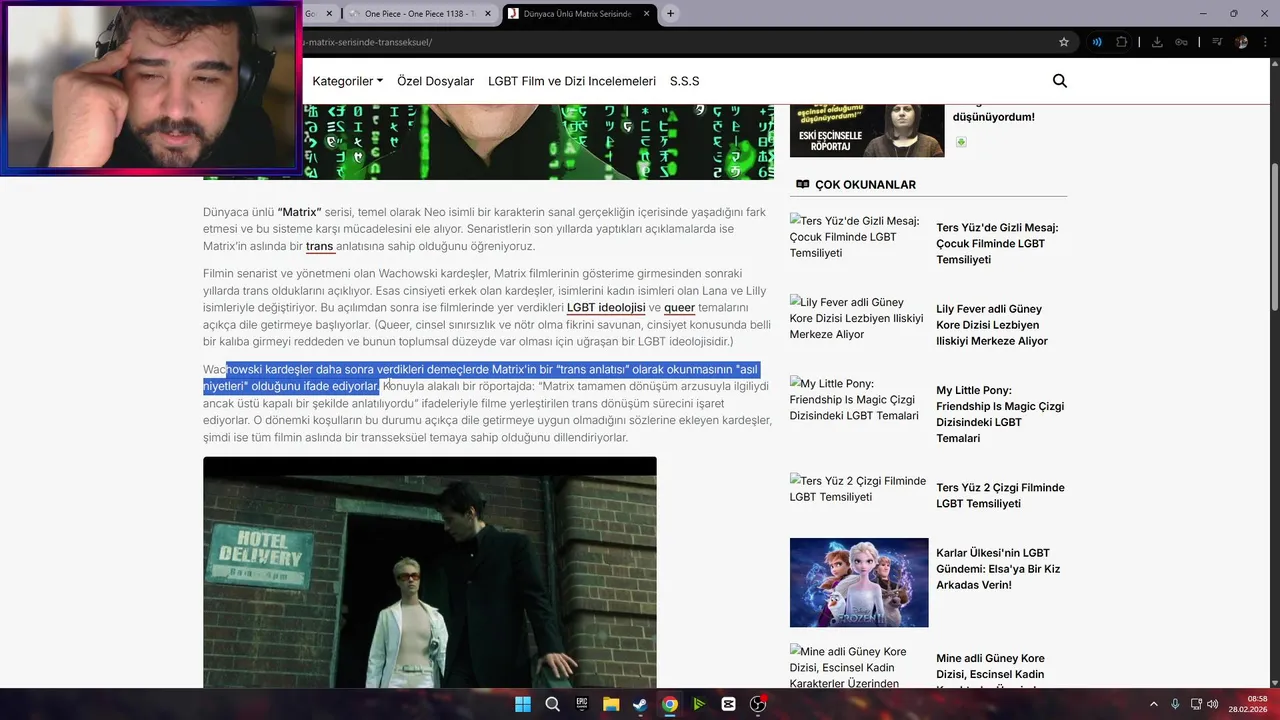Open 'Ters Yüz'de Gizli Mesaj' article title
1280x720 pixels.
coord(997,243)
